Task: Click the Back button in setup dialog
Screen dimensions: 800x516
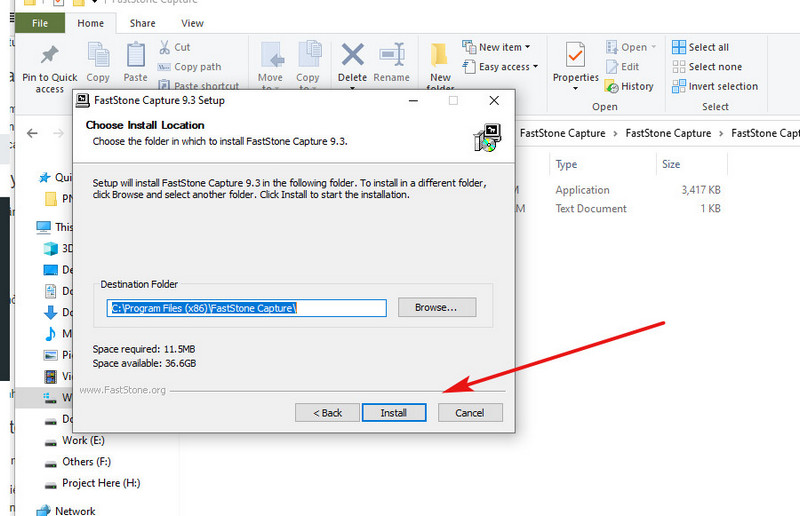Action: point(327,412)
